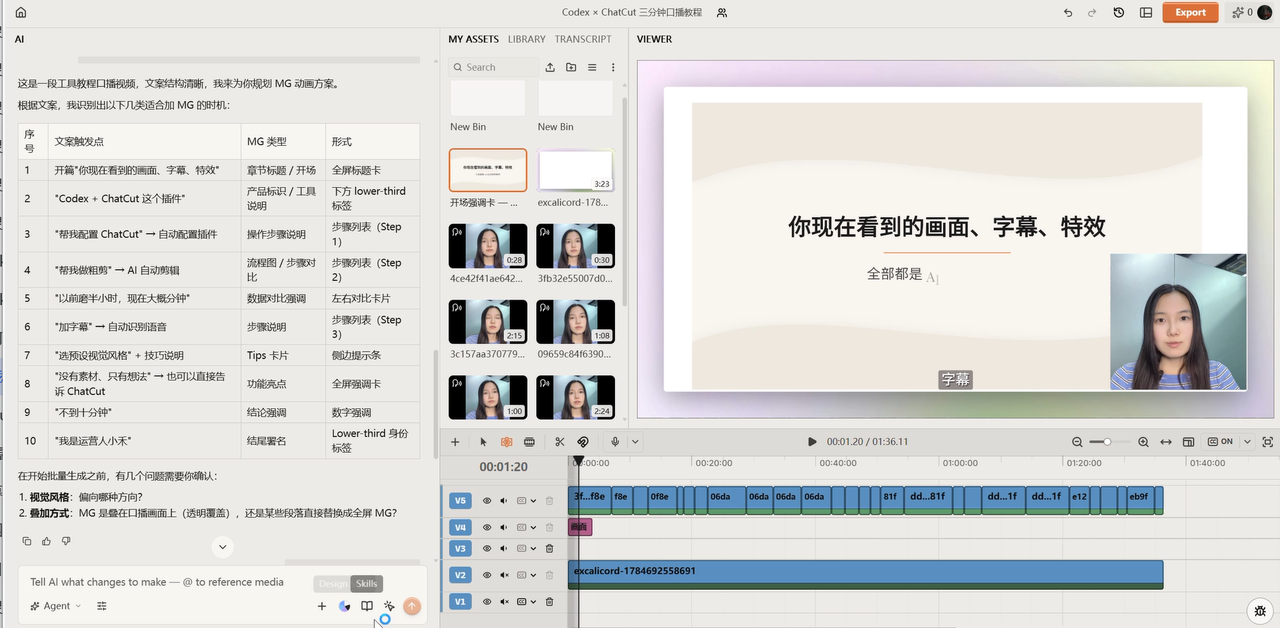Open version history clock icon
This screenshot has width=1280, height=628.
point(1118,13)
